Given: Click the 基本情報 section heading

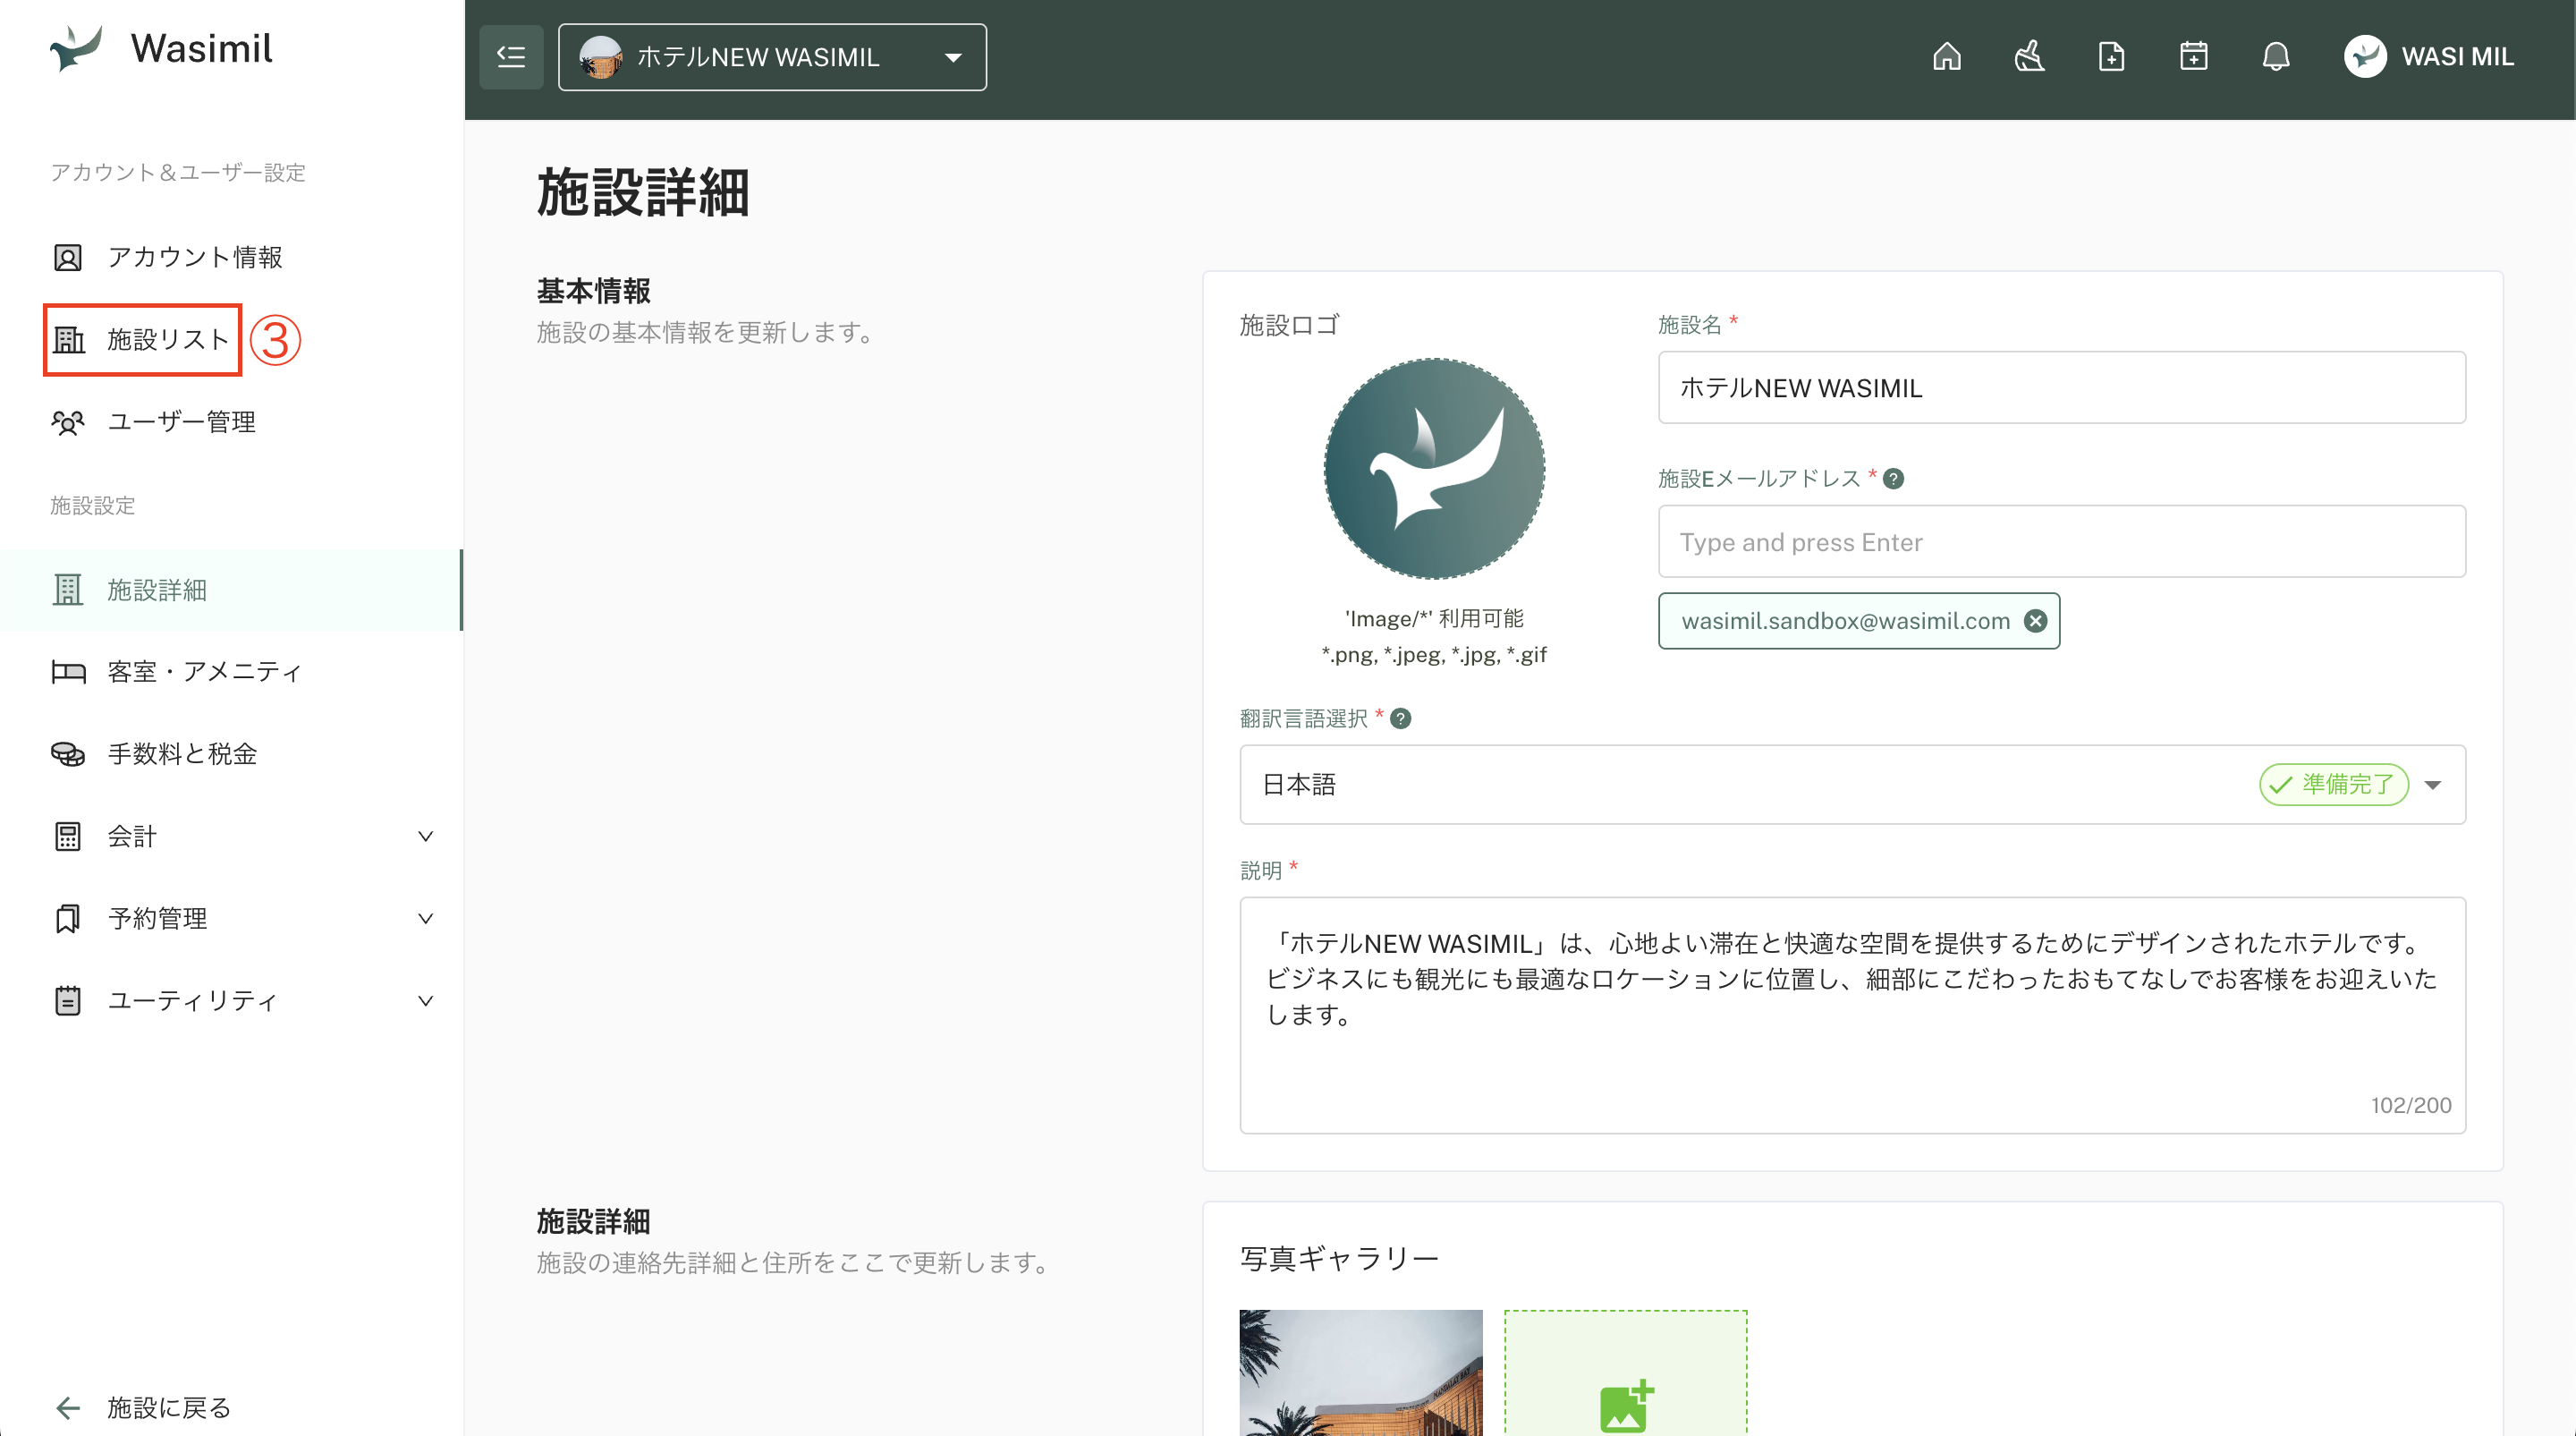Looking at the screenshot, I should pos(593,291).
